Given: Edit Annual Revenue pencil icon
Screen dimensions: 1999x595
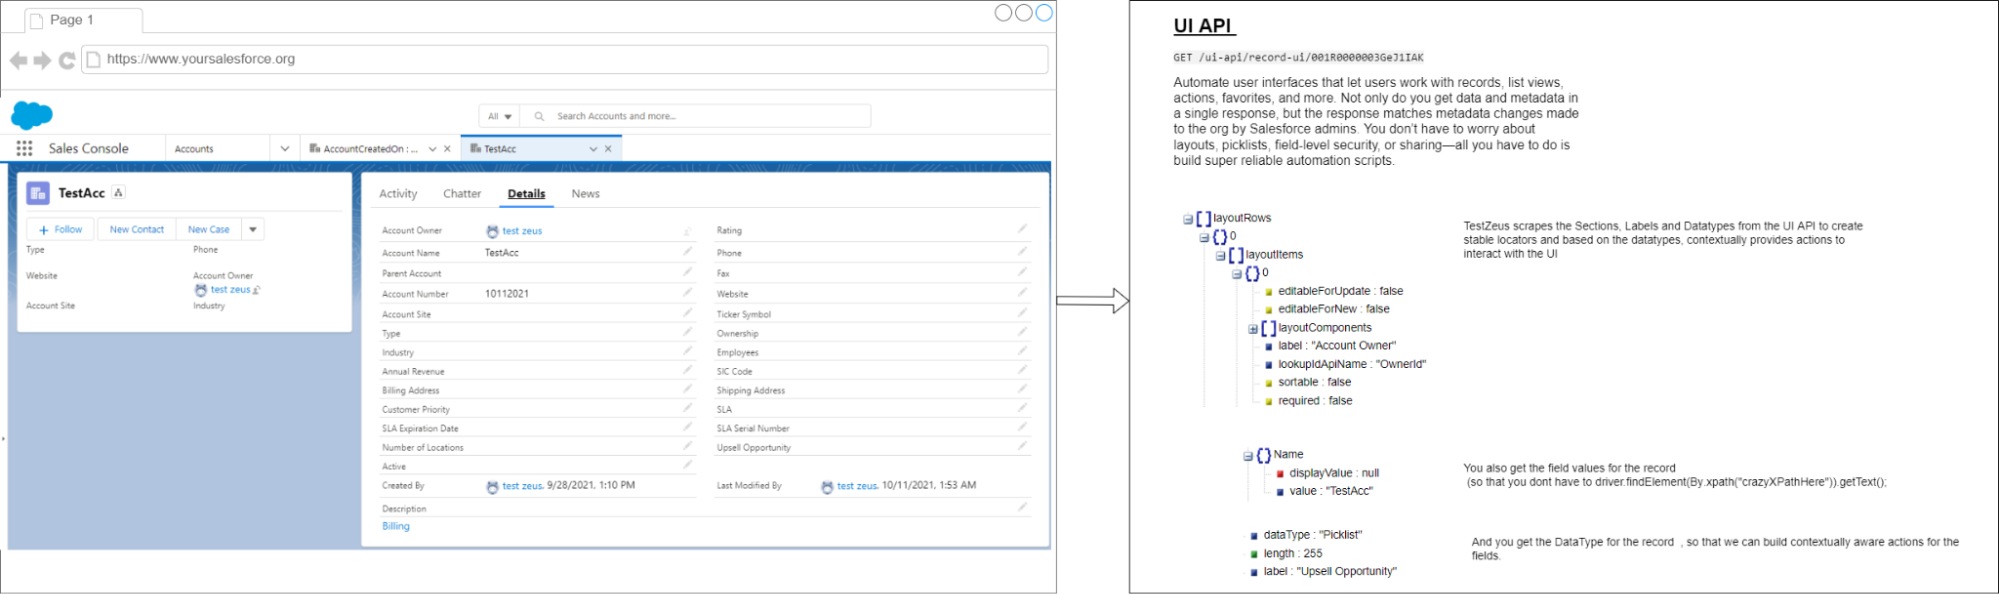Looking at the screenshot, I should tap(687, 369).
